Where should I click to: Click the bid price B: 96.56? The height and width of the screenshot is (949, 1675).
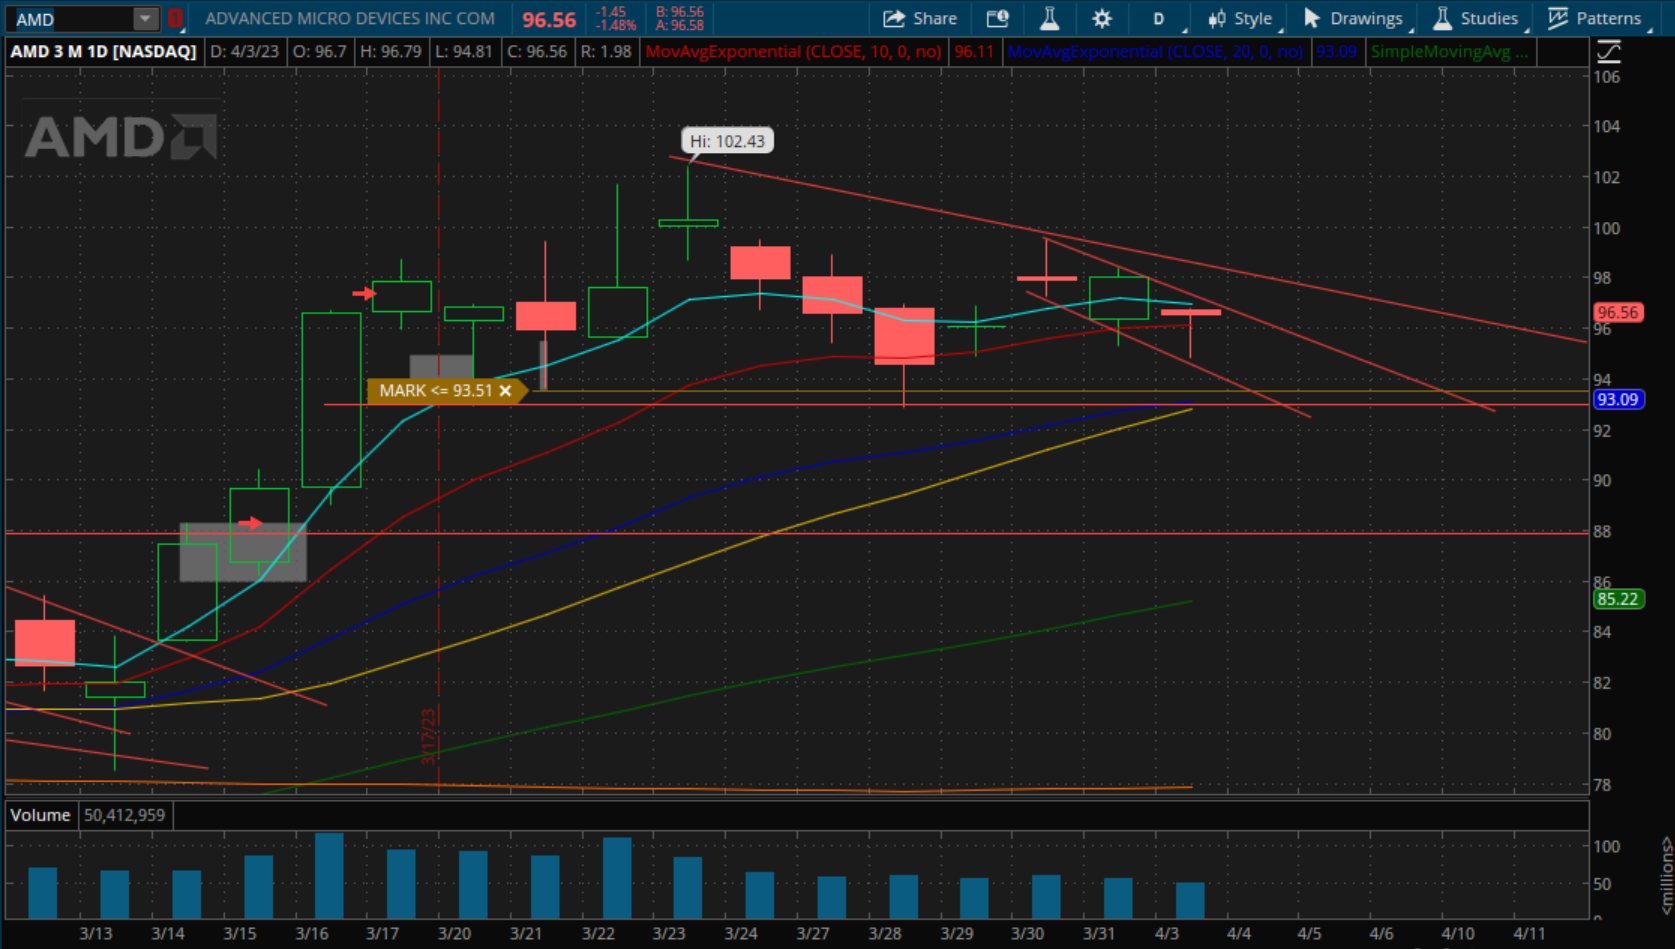point(680,12)
